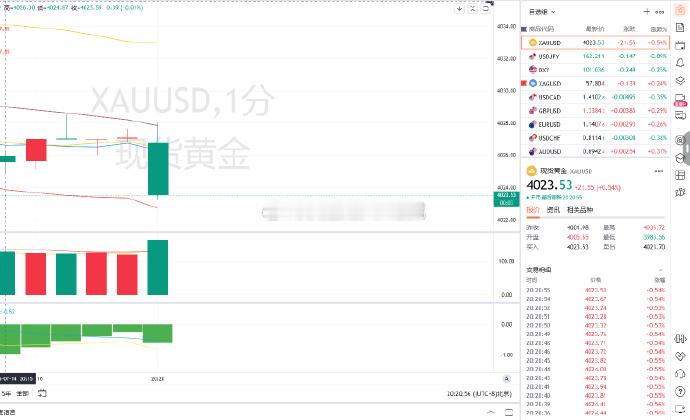Open chart timezone UTC+8 selector
The width and height of the screenshot is (690, 420).
coord(479,394)
